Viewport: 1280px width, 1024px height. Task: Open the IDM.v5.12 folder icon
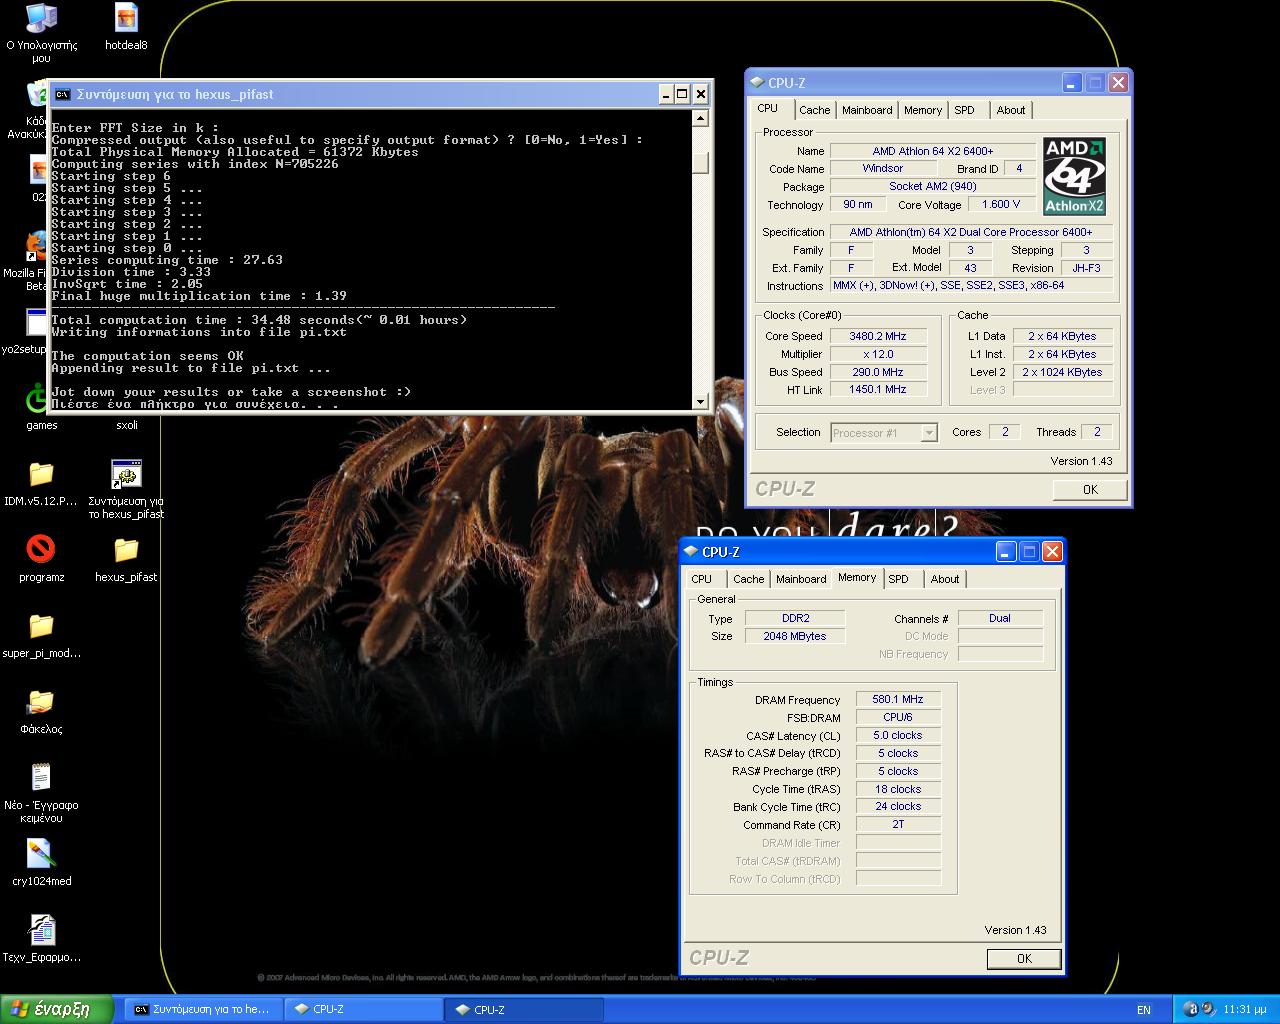click(41, 483)
